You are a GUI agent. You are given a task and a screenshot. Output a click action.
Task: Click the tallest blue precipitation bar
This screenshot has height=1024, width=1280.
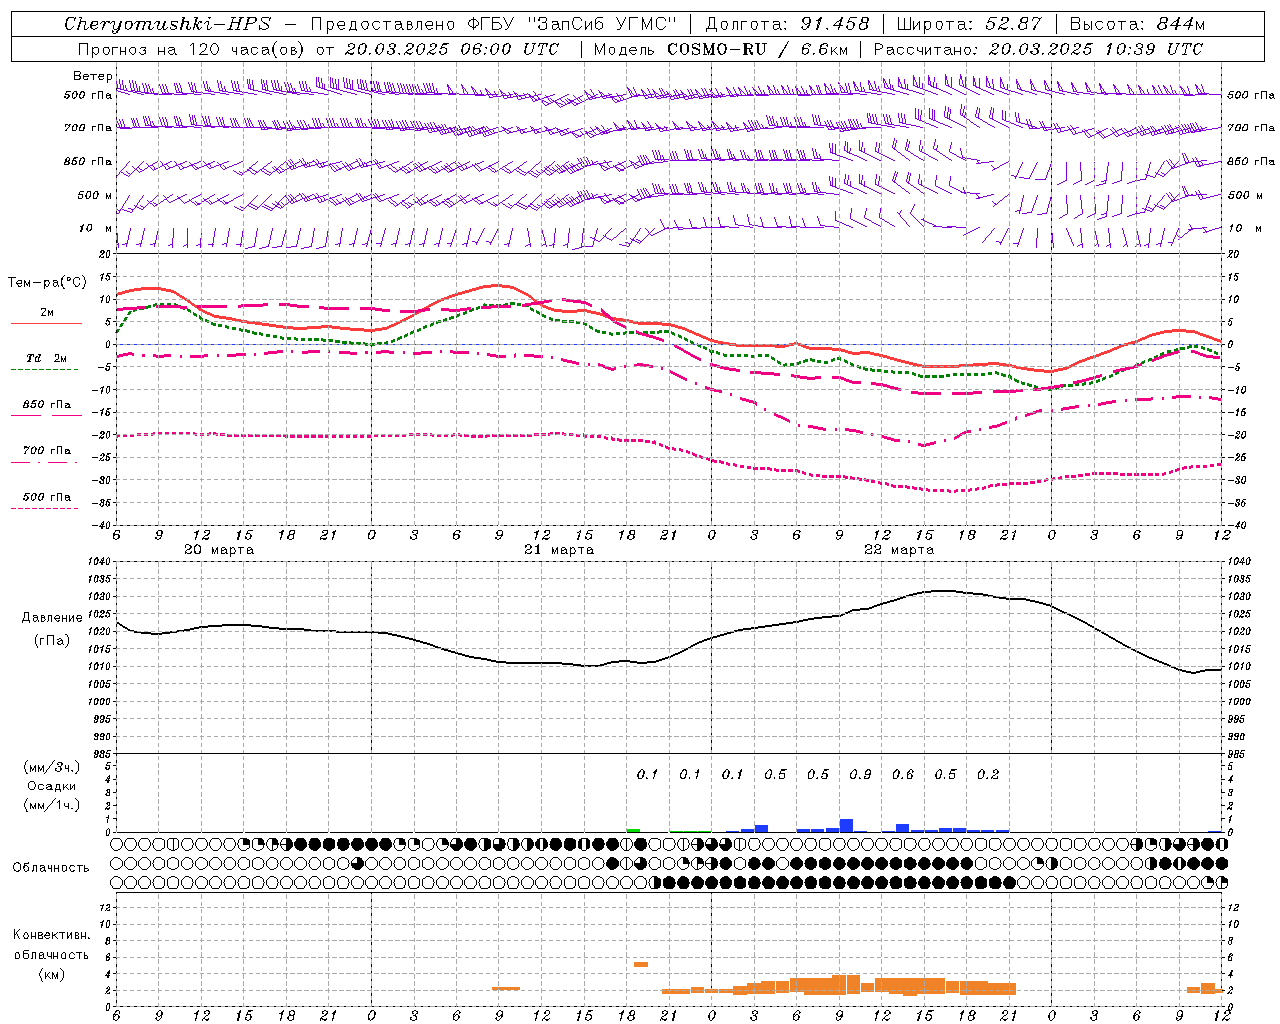[846, 826]
